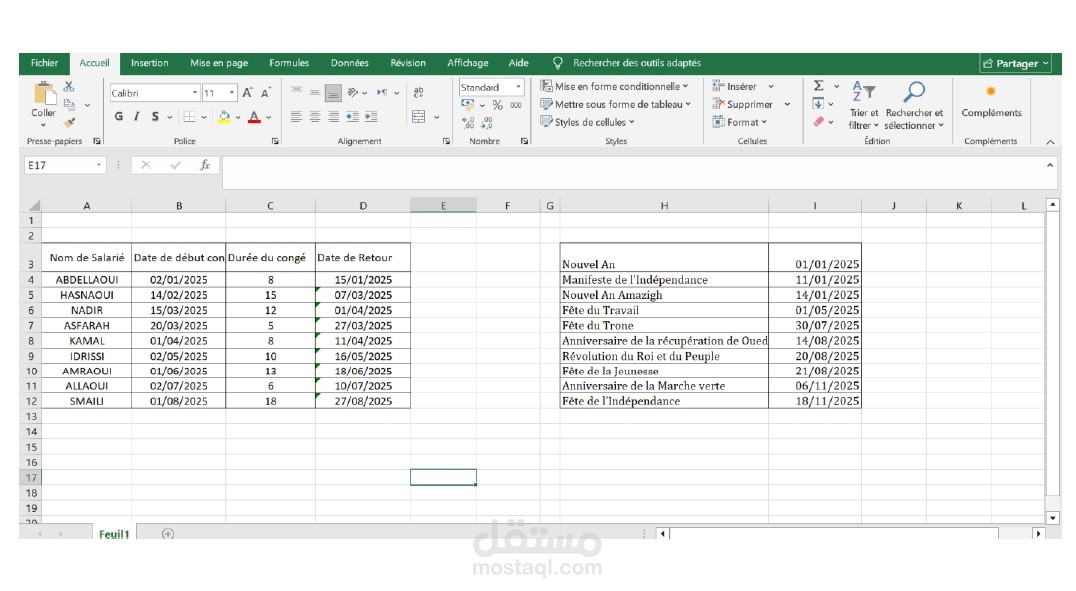Cut selection with the scissors icon
Screen dimensions: 1076x591
(69, 86)
